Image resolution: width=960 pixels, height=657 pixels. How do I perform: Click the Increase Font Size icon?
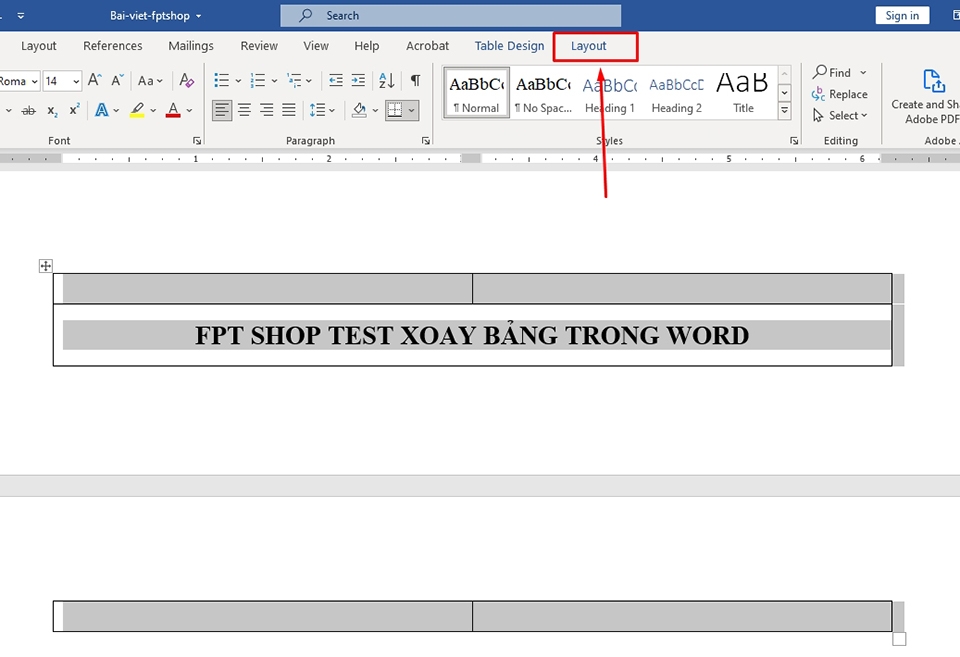pyautogui.click(x=95, y=79)
